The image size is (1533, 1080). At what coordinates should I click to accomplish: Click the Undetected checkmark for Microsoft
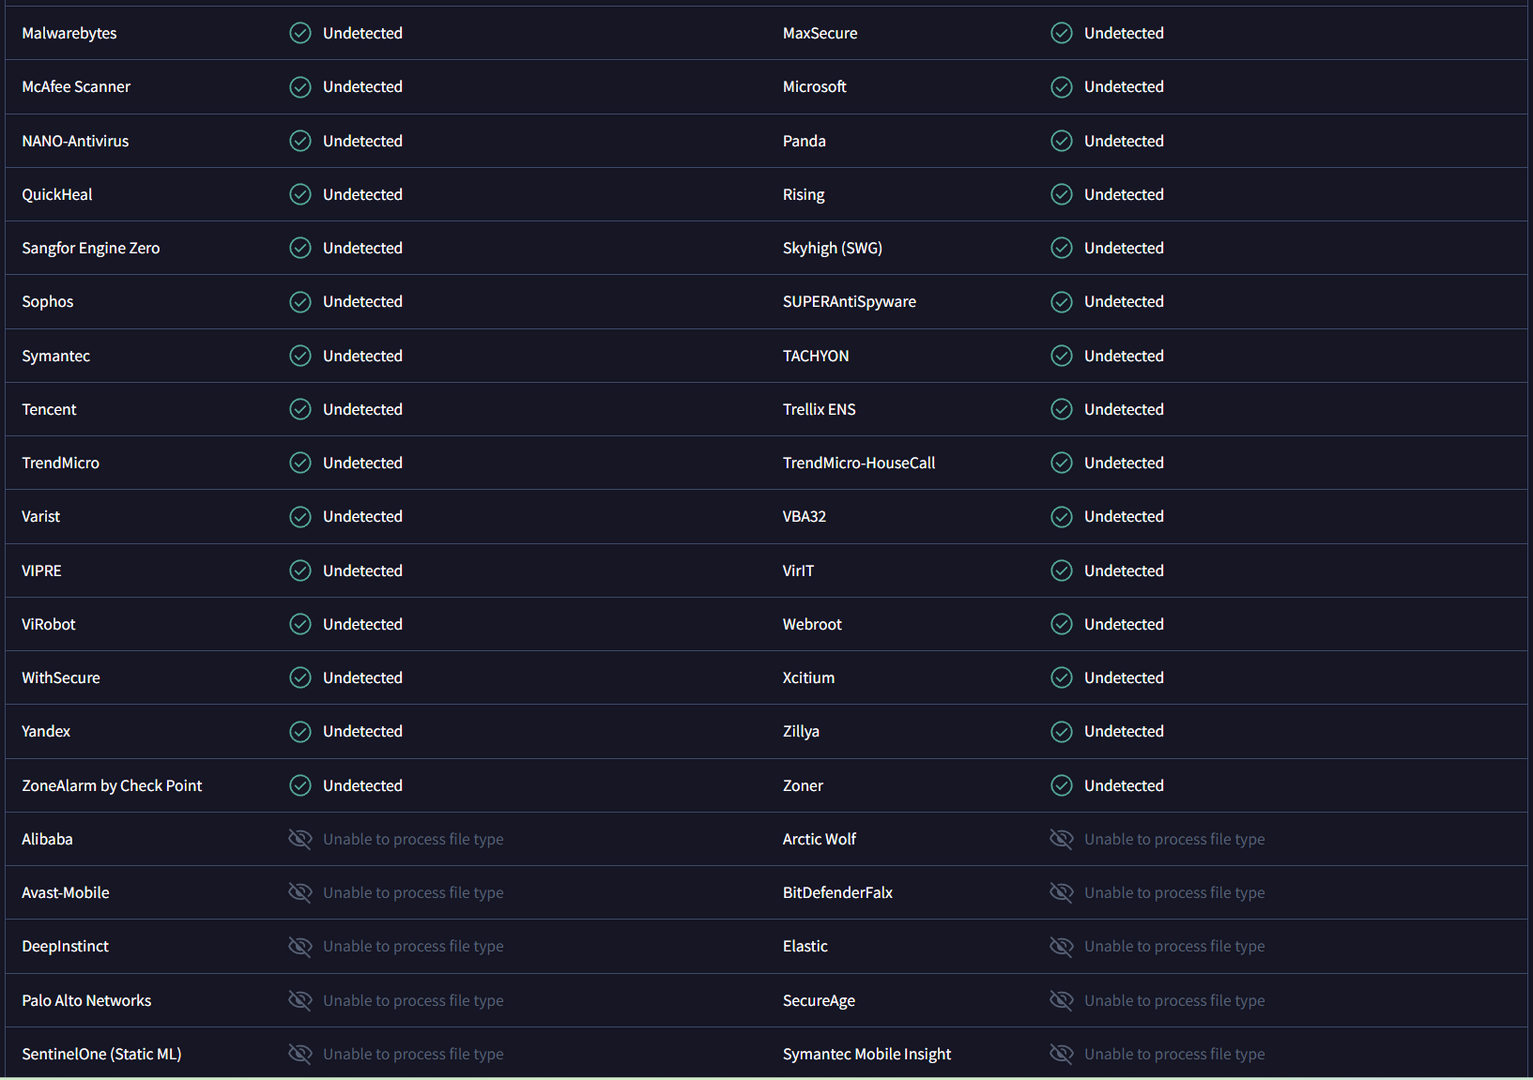(1061, 87)
